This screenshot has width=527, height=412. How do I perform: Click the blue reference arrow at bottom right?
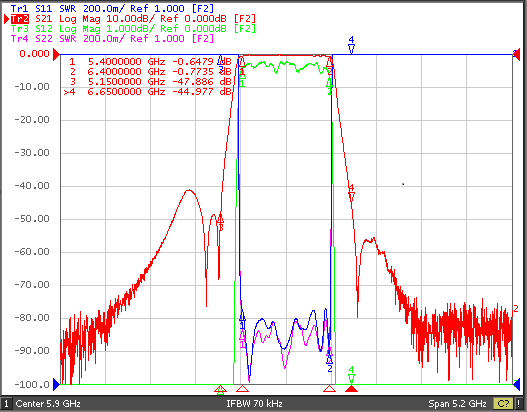pos(516,384)
